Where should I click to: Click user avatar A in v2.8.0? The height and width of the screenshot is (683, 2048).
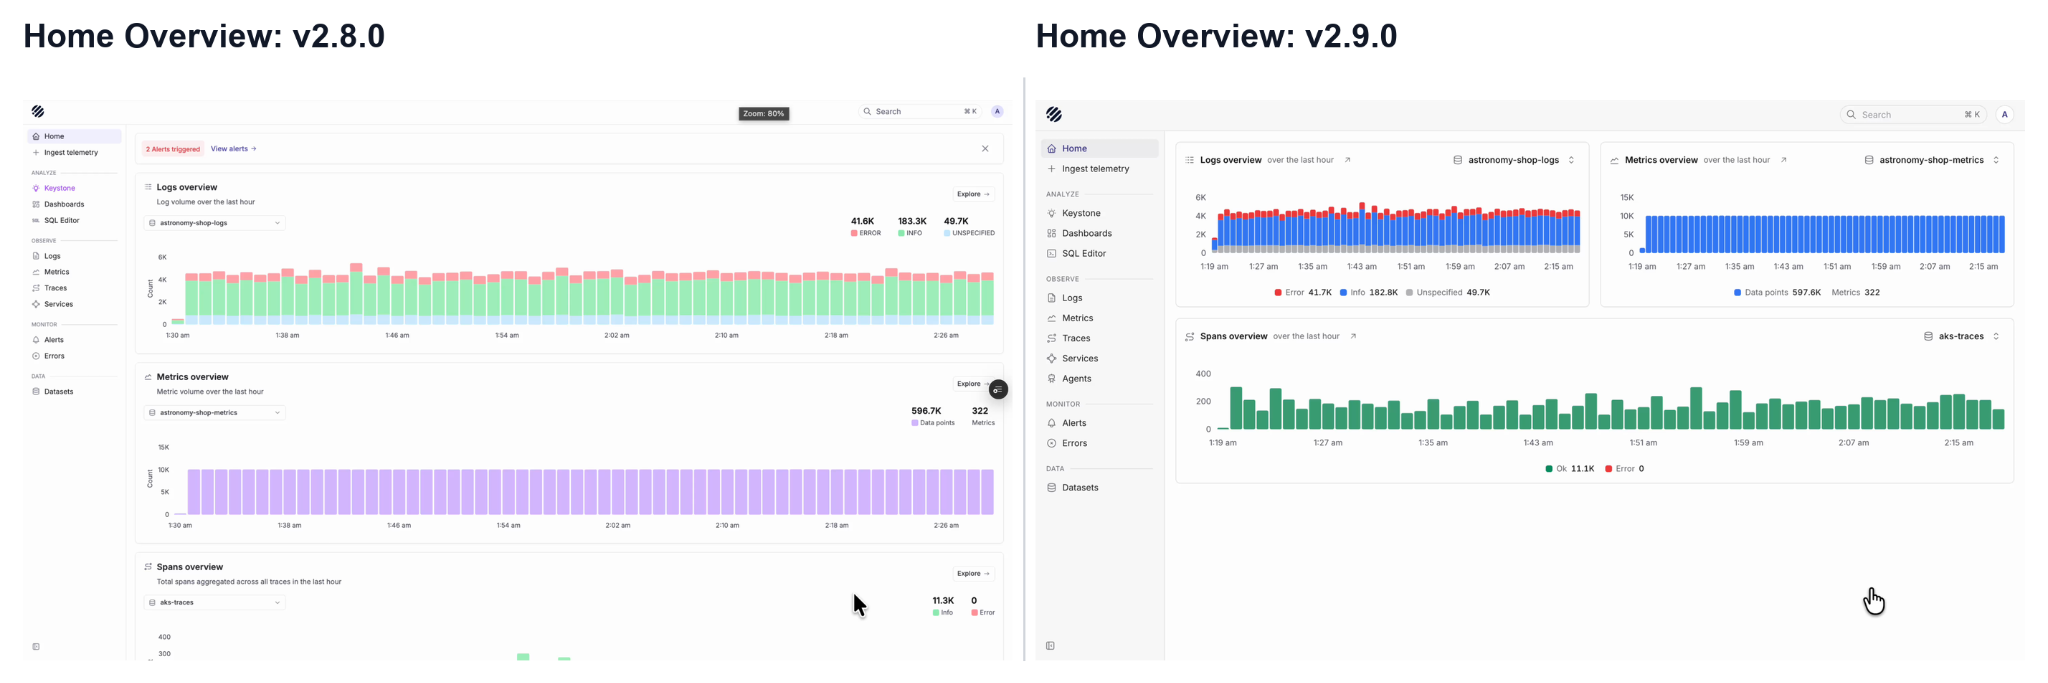997,111
